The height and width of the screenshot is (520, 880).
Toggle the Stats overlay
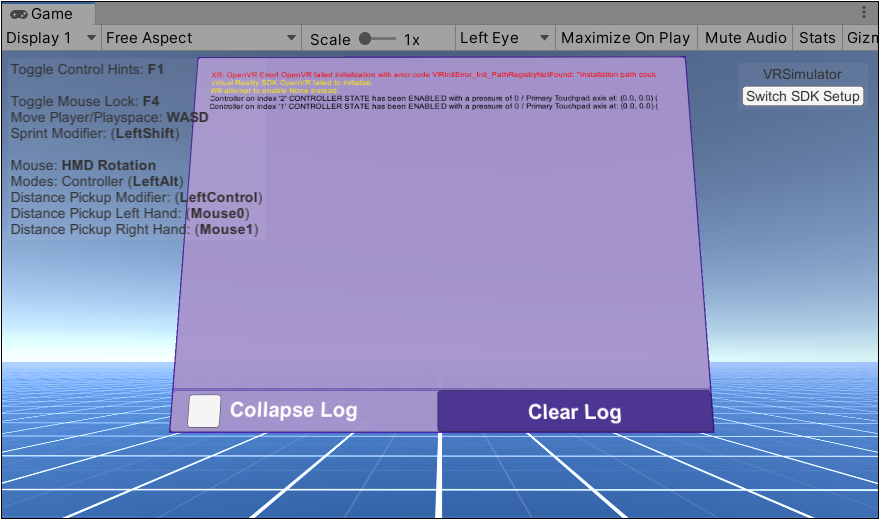817,38
